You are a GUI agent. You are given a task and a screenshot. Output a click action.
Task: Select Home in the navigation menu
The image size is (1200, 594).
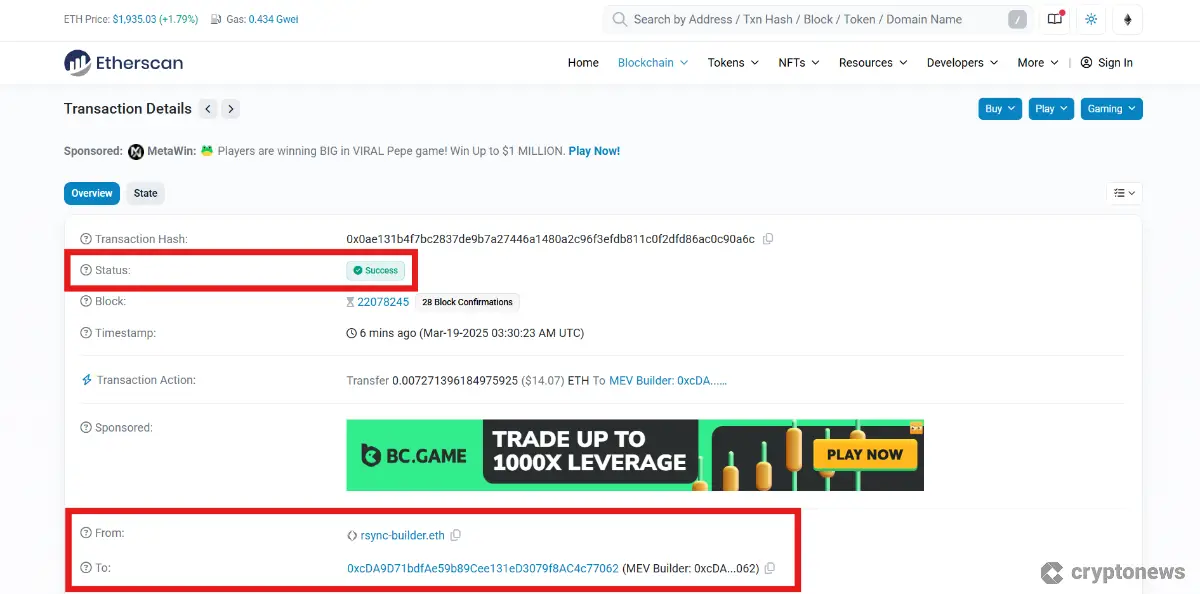pyautogui.click(x=583, y=62)
